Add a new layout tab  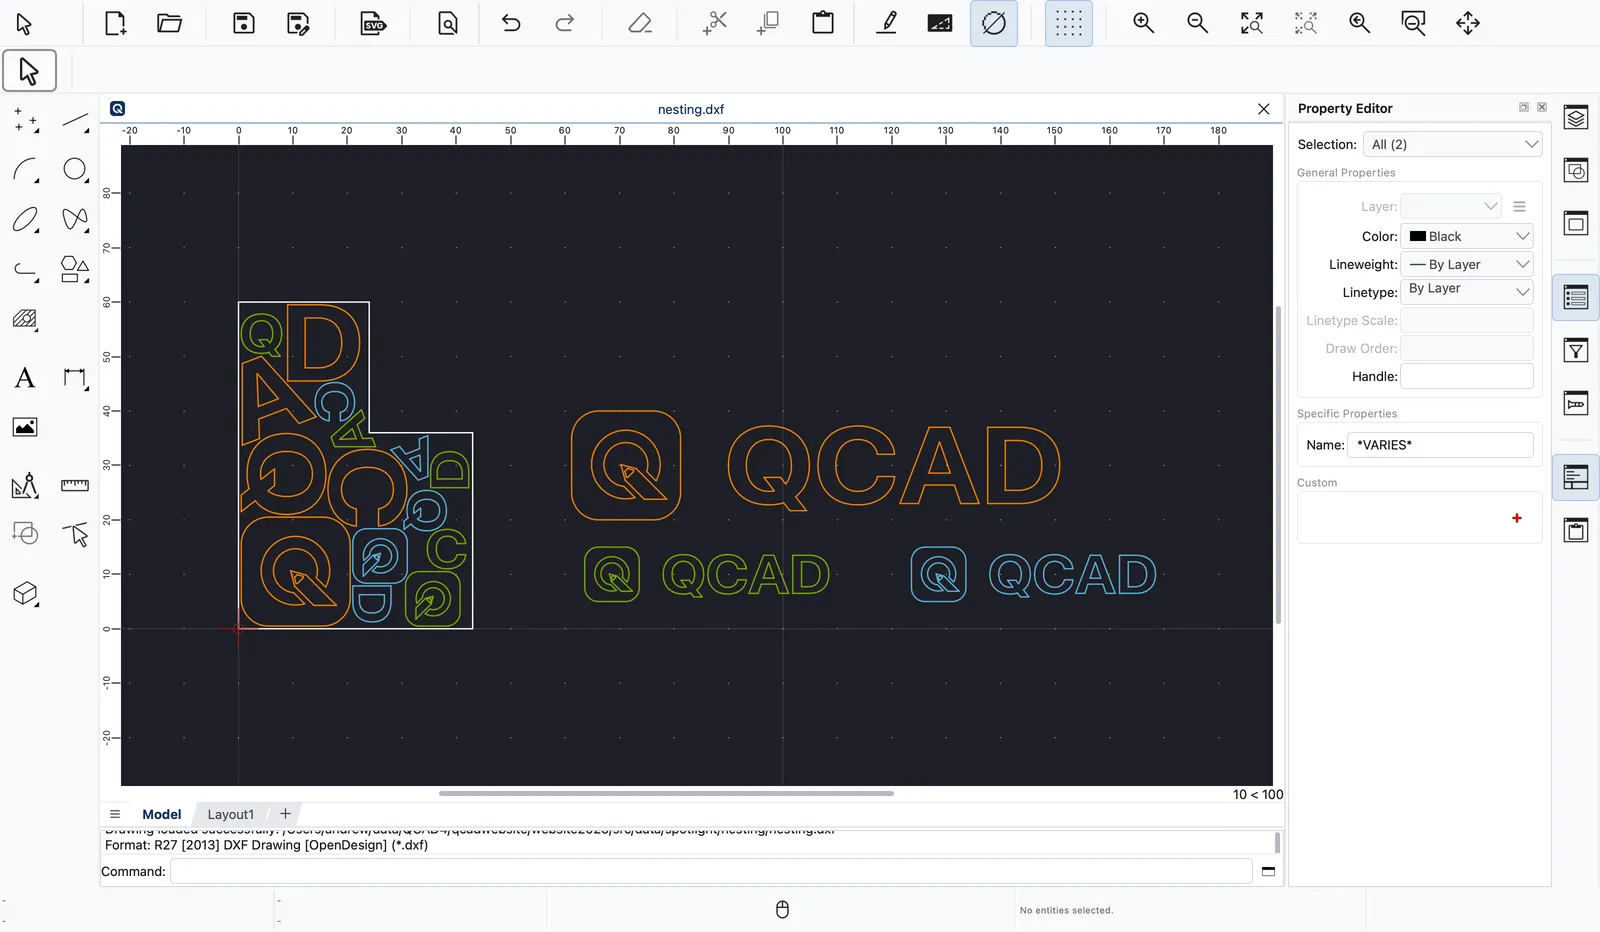coord(285,814)
